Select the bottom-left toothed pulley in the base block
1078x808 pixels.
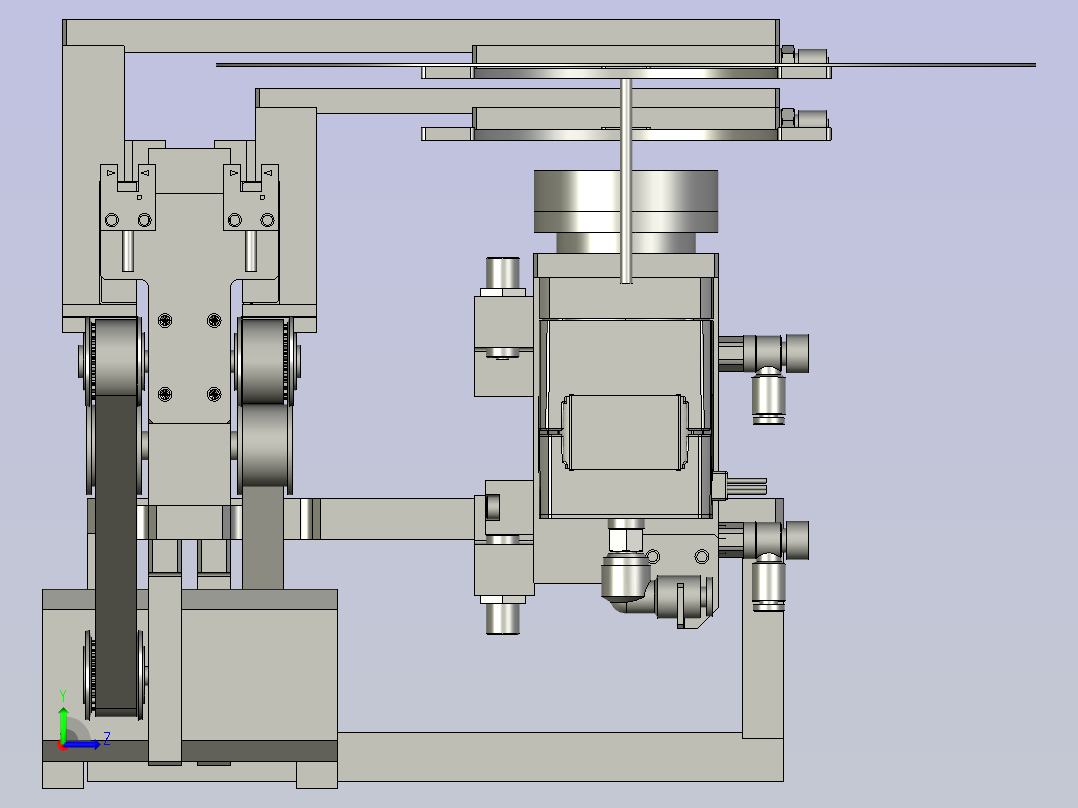click(115, 675)
